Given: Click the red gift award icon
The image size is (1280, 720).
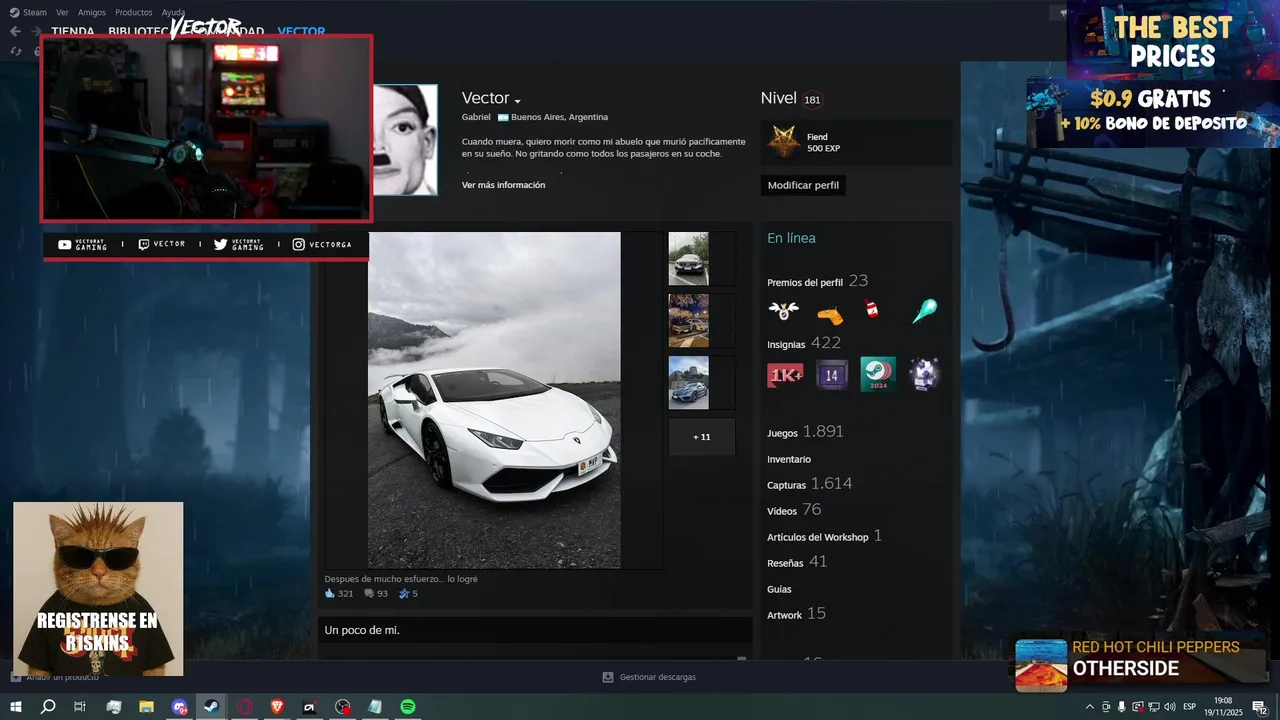Looking at the screenshot, I should (x=872, y=309).
